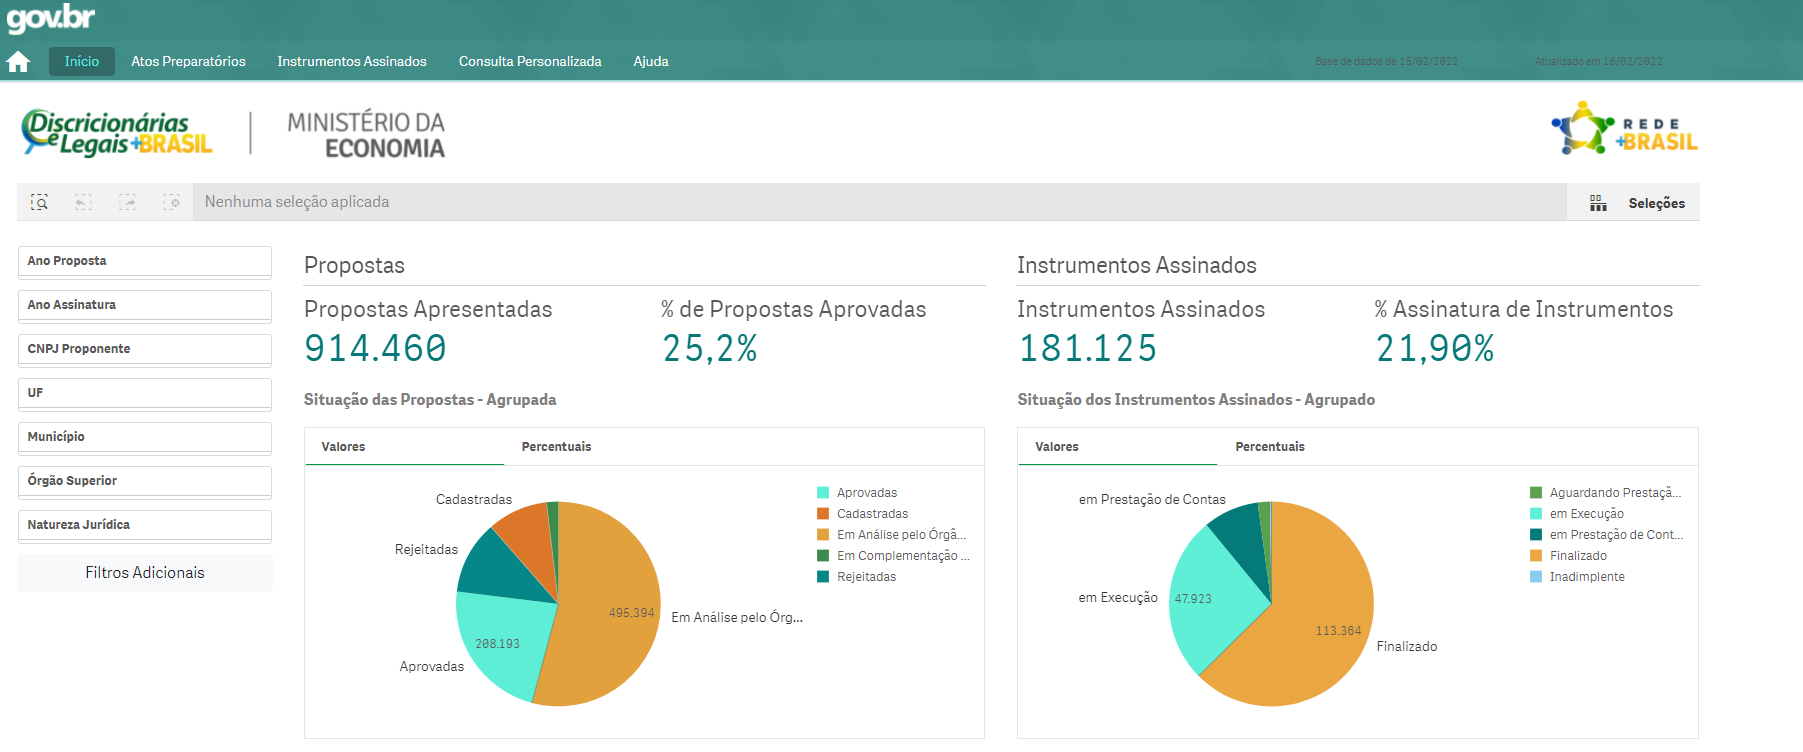Click the gov.br logo
The width and height of the screenshot is (1803, 752).
[51, 18]
